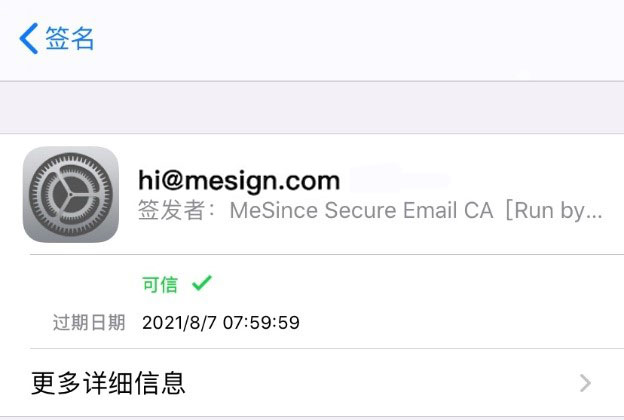This screenshot has height=420, width=624.
Task: Expand details using the right gray chevron
Action: pyautogui.click(x=585, y=383)
